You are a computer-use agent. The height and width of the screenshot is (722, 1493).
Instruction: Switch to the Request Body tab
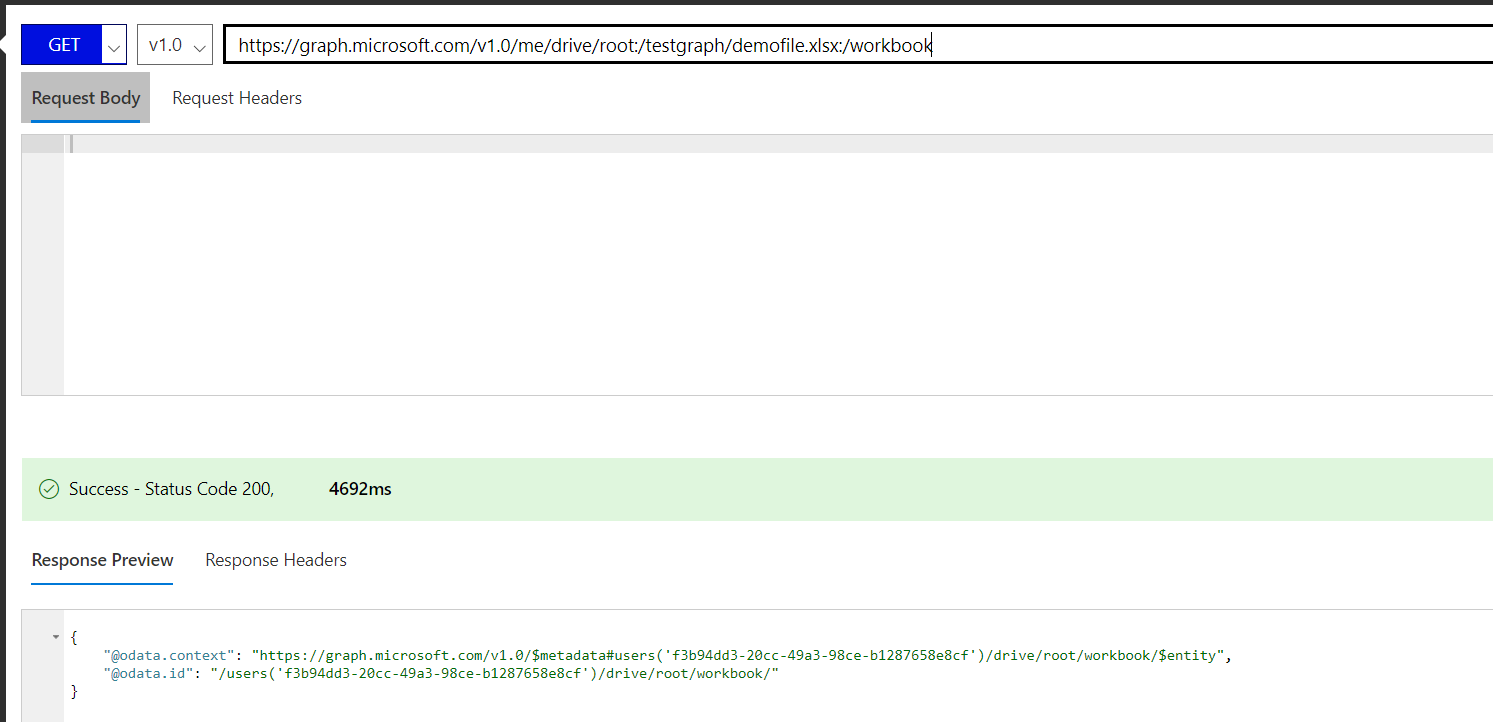[86, 98]
